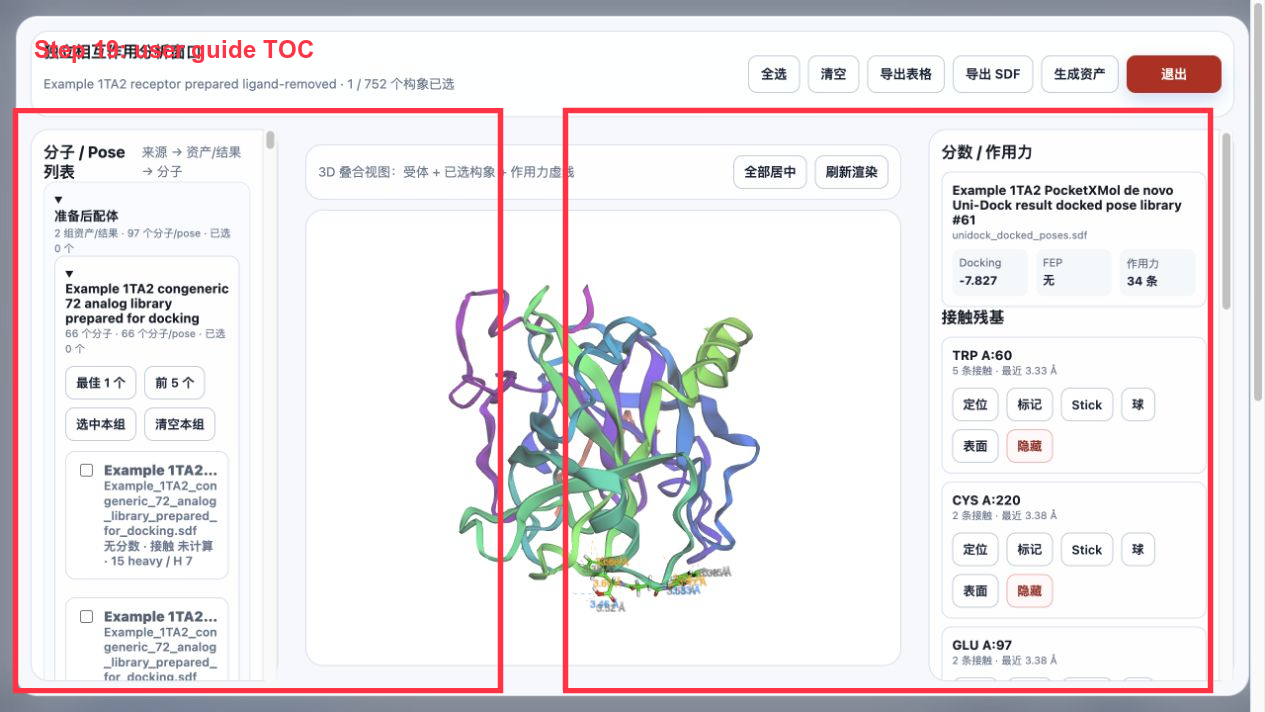Click contact summary text under CYS A:220

click(1004, 516)
